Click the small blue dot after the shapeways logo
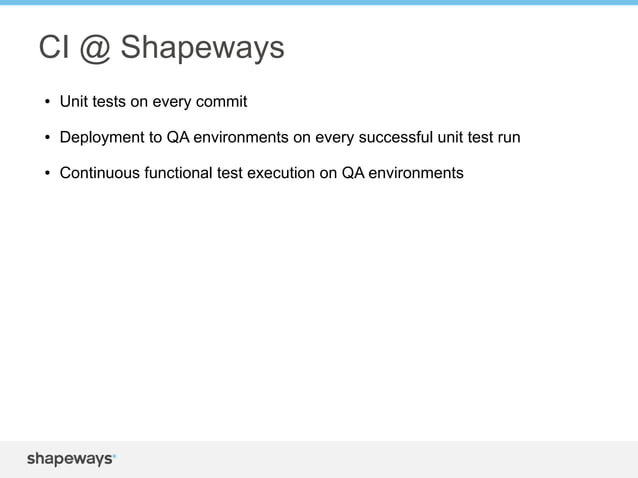 tap(114, 455)
